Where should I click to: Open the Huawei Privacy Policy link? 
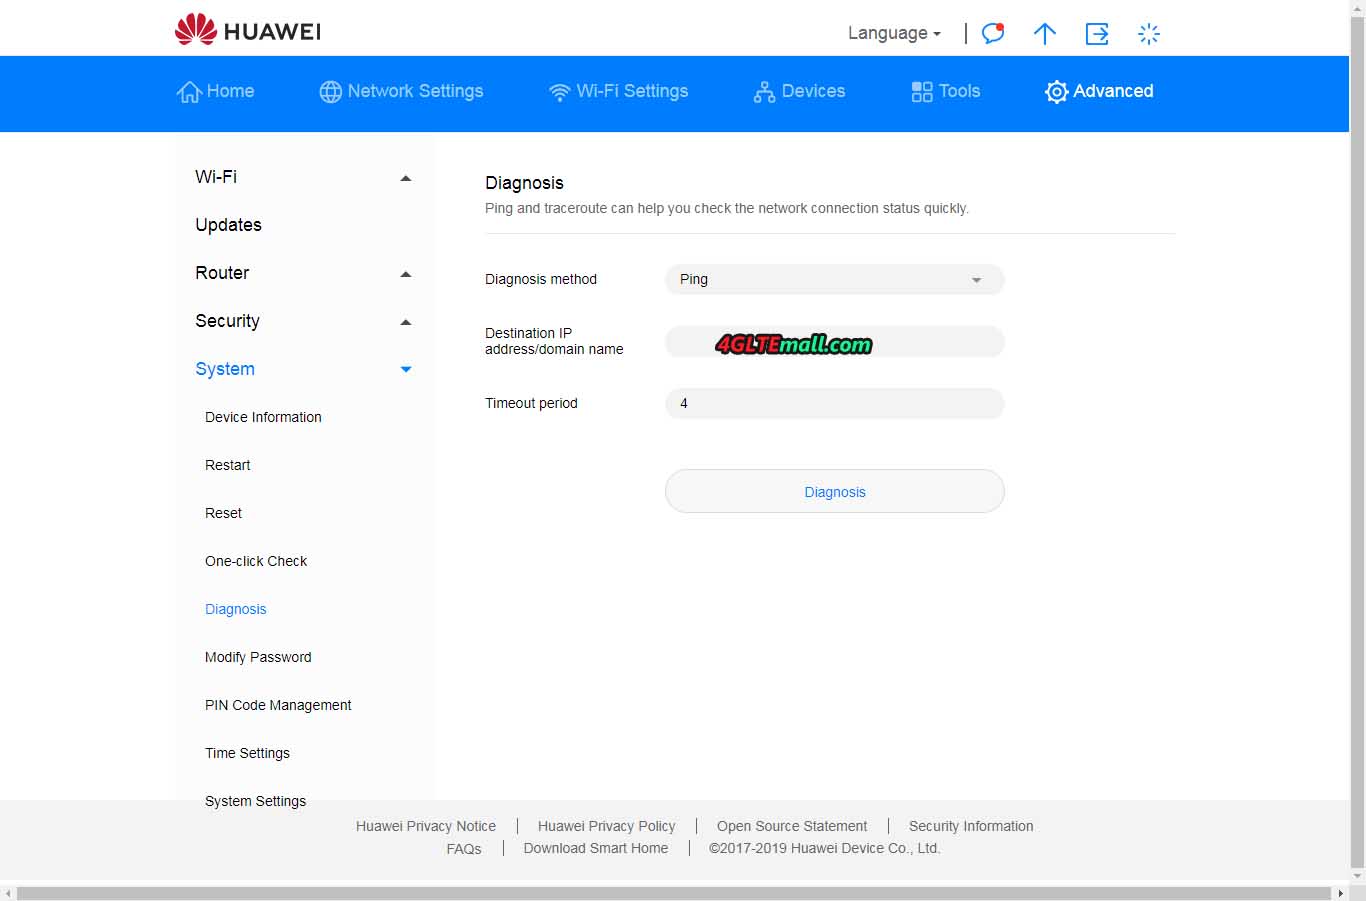point(606,826)
